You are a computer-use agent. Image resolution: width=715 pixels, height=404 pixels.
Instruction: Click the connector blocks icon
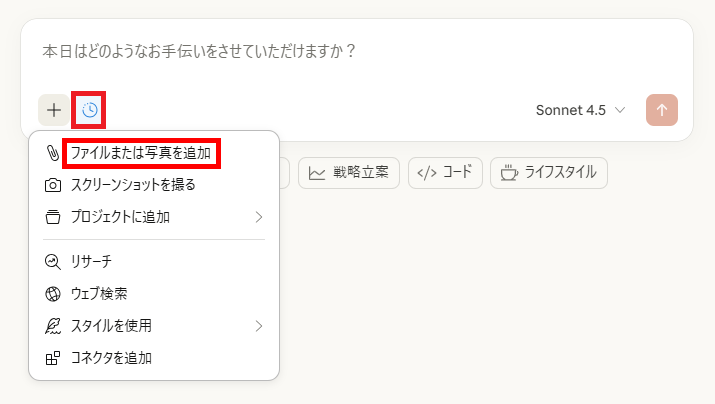point(53,358)
